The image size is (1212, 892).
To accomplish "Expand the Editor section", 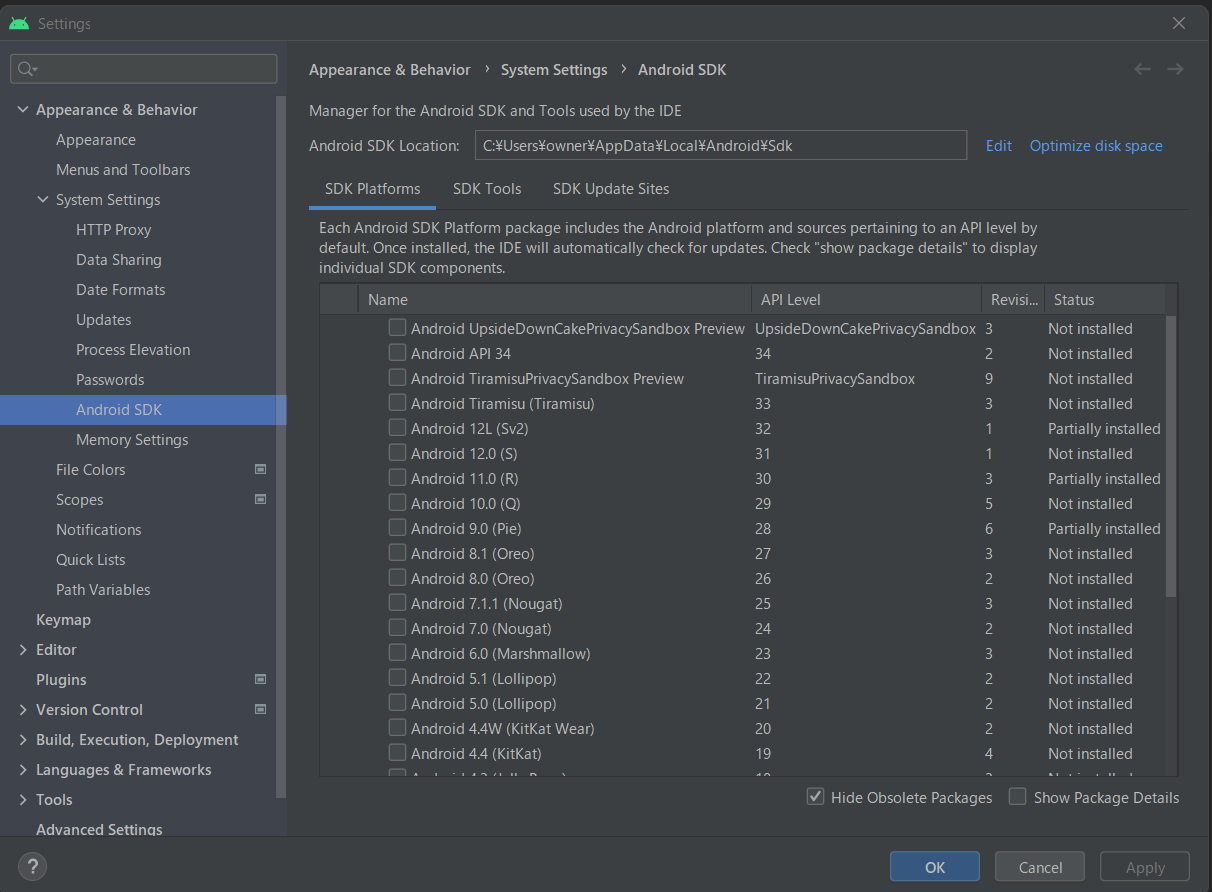I will 23,649.
